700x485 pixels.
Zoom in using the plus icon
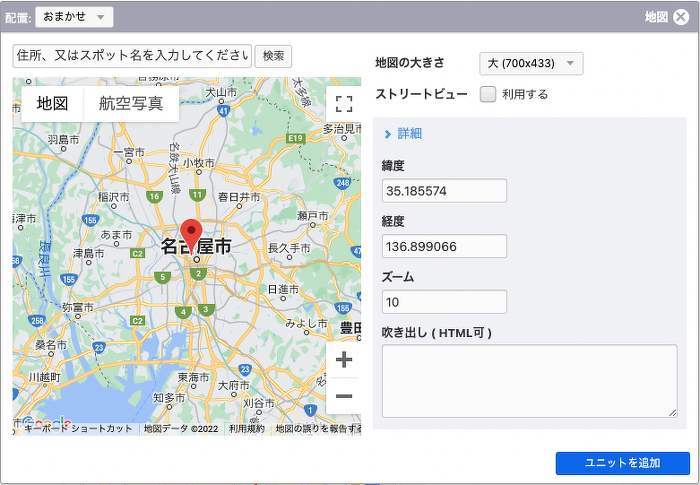pos(343,360)
